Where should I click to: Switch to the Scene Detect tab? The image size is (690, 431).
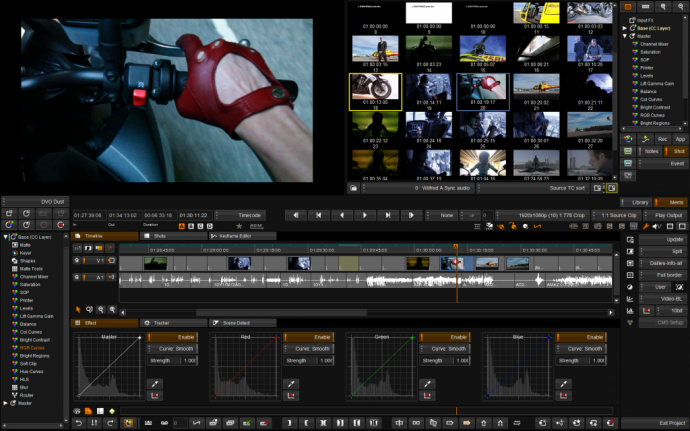242,323
